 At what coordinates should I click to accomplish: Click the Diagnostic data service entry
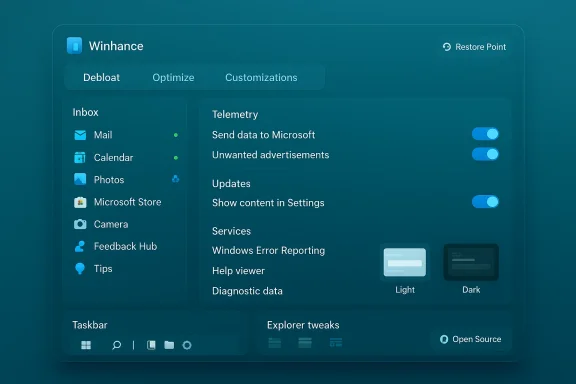tap(247, 291)
